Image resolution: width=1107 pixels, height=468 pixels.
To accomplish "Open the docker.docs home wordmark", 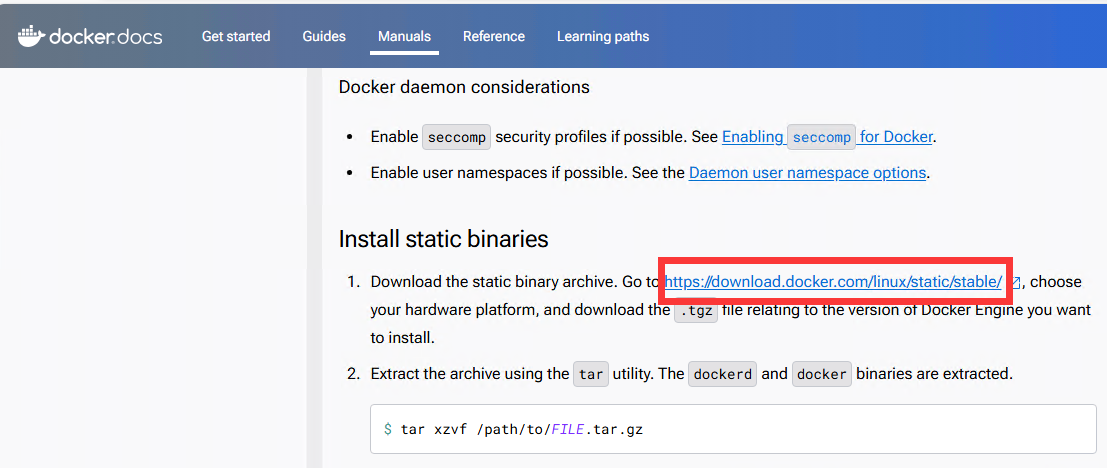I will [106, 37].
